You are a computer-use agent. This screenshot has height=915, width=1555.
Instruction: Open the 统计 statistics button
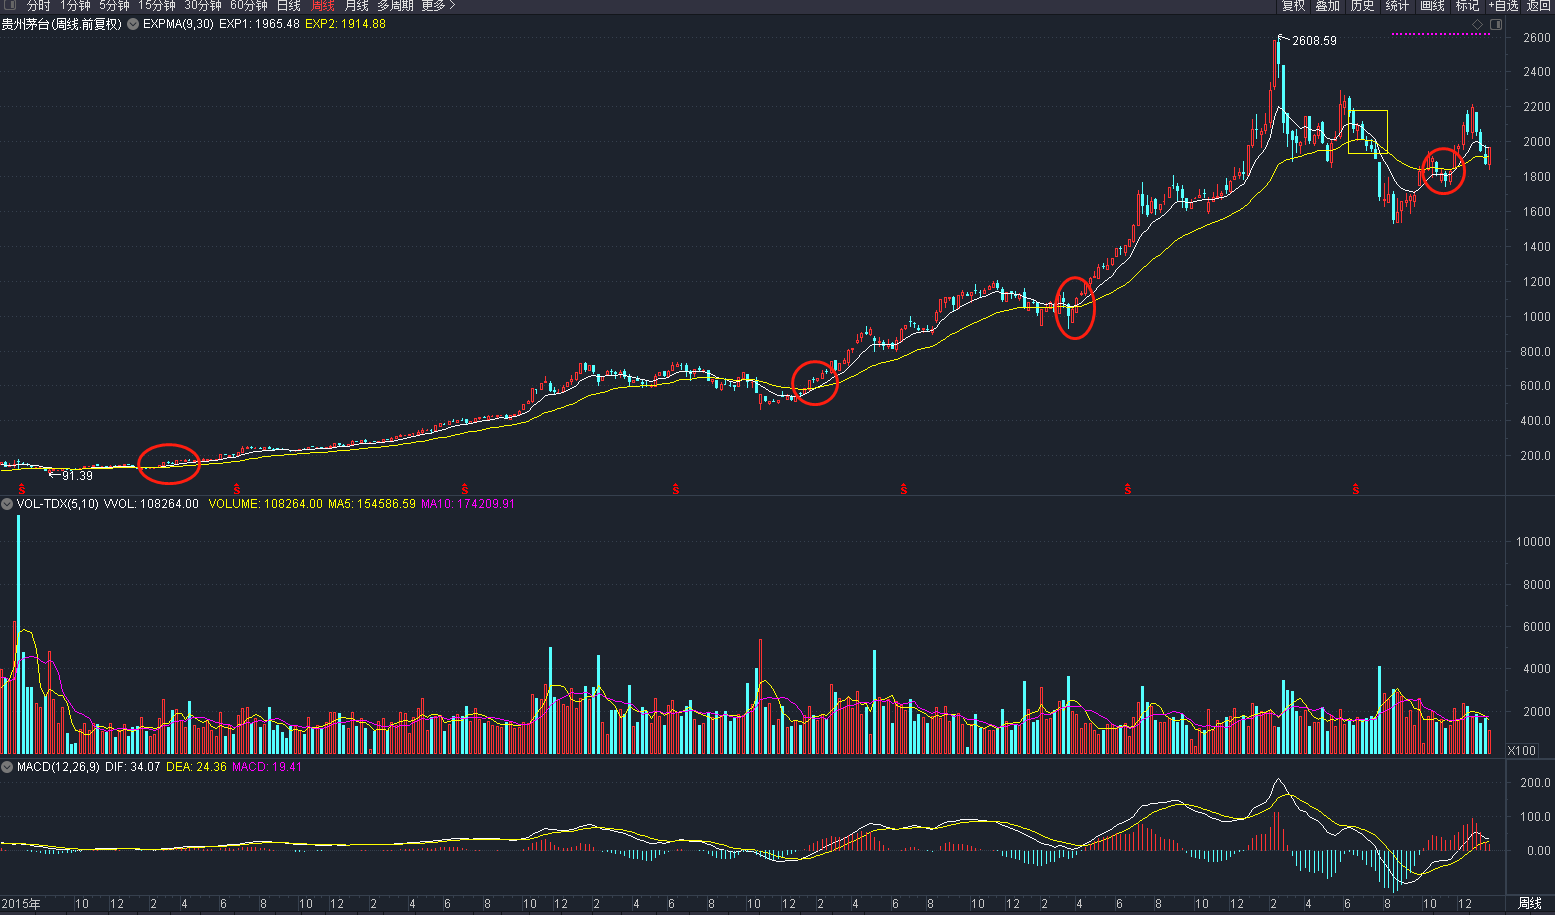(x=1397, y=6)
